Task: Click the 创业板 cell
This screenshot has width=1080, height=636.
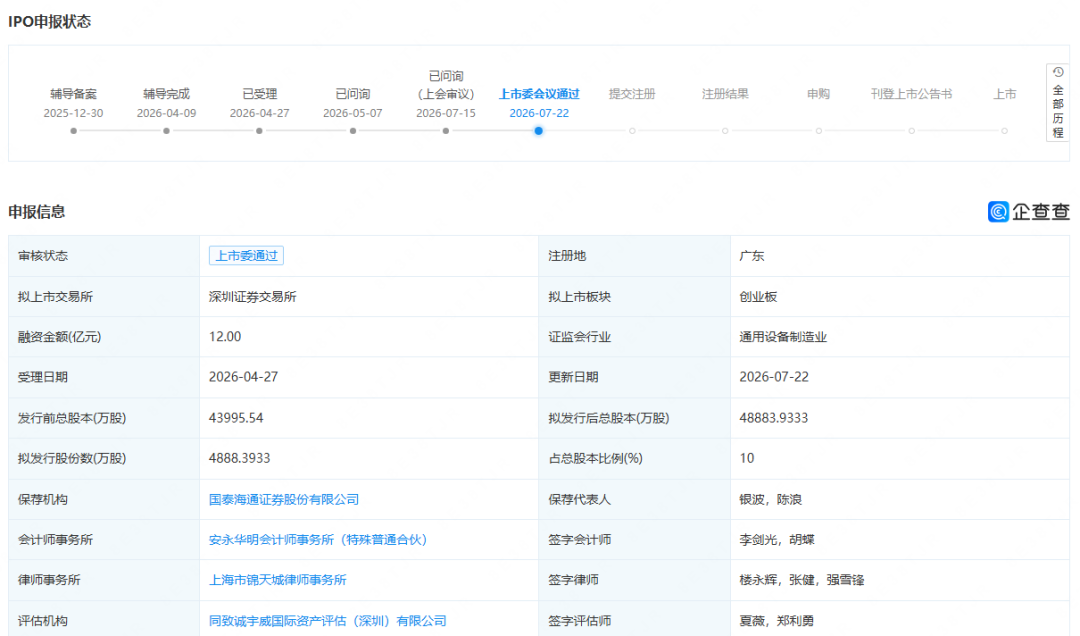Action: tap(758, 297)
